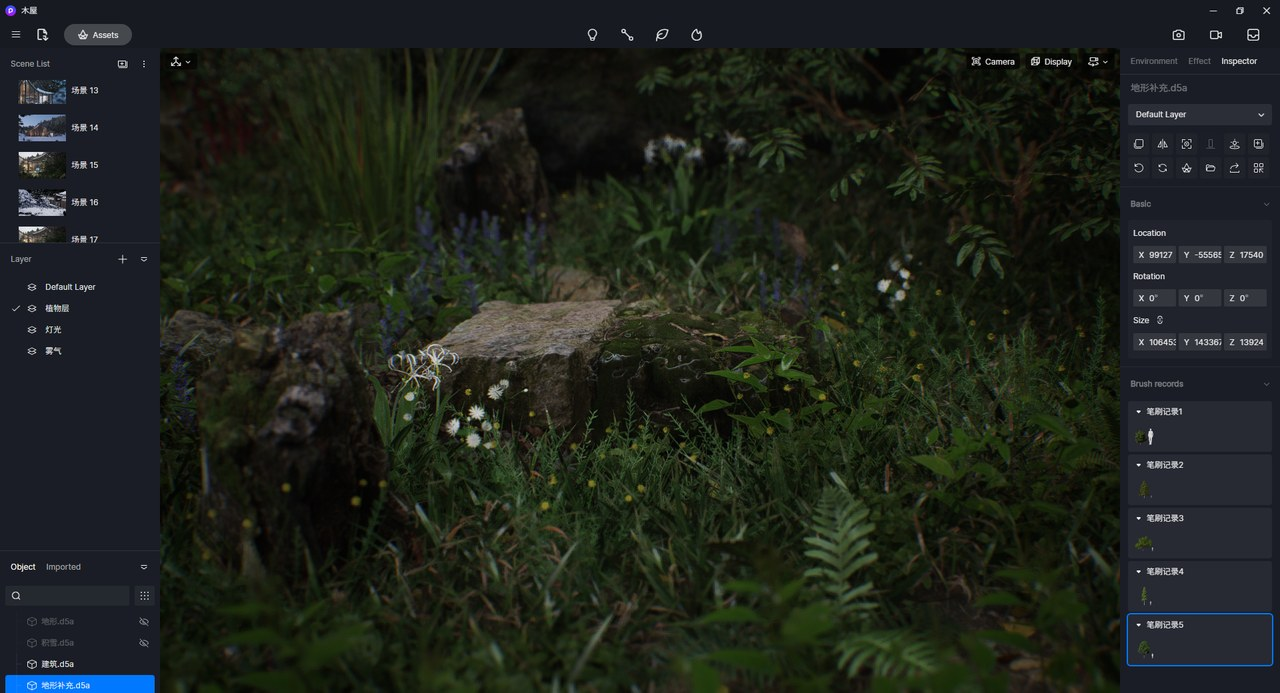Show hidden object 积雪.d5a
This screenshot has height=693, width=1280.
tap(144, 643)
